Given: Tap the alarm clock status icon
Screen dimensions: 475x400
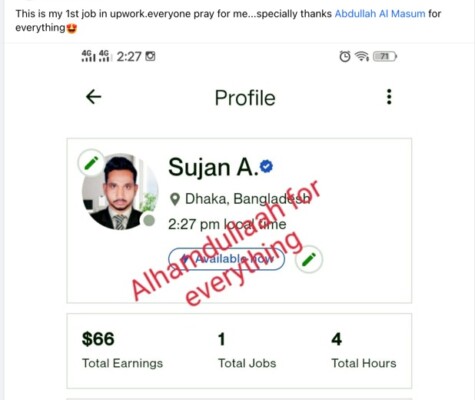Looking at the screenshot, I should pyautogui.click(x=345, y=56).
